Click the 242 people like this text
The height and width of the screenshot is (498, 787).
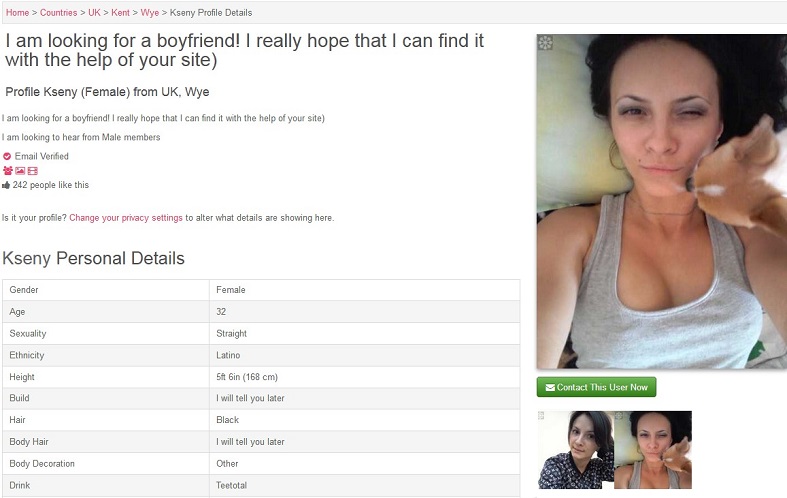pos(51,185)
